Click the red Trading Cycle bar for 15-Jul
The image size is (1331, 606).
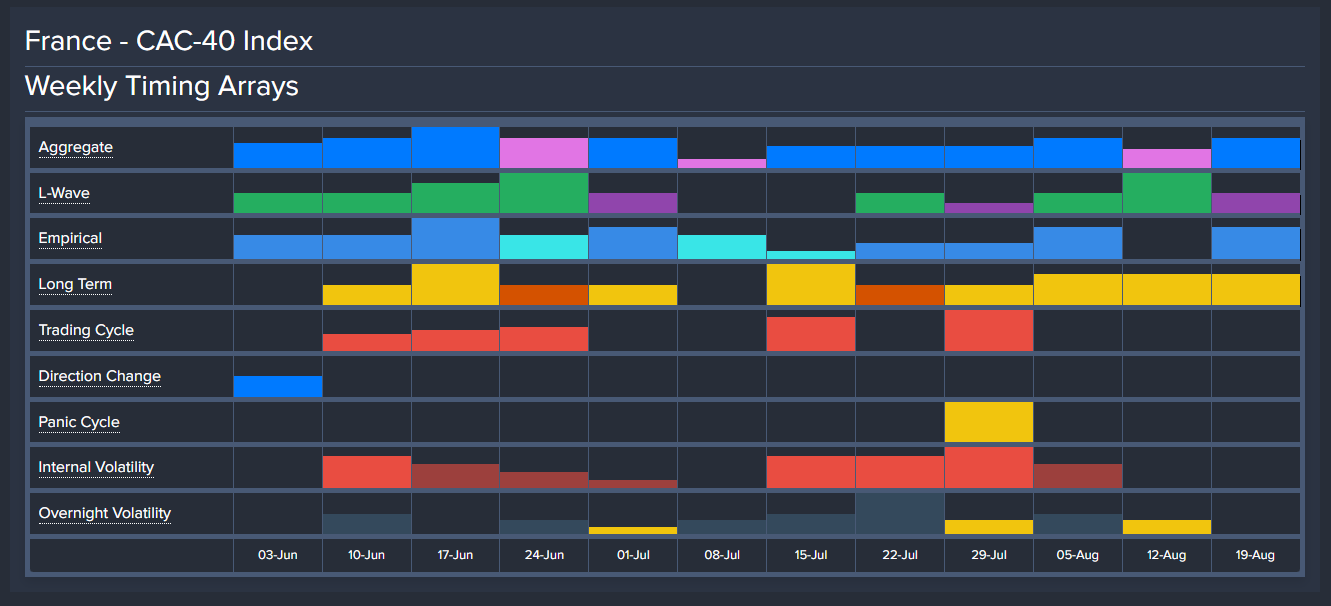[811, 334]
